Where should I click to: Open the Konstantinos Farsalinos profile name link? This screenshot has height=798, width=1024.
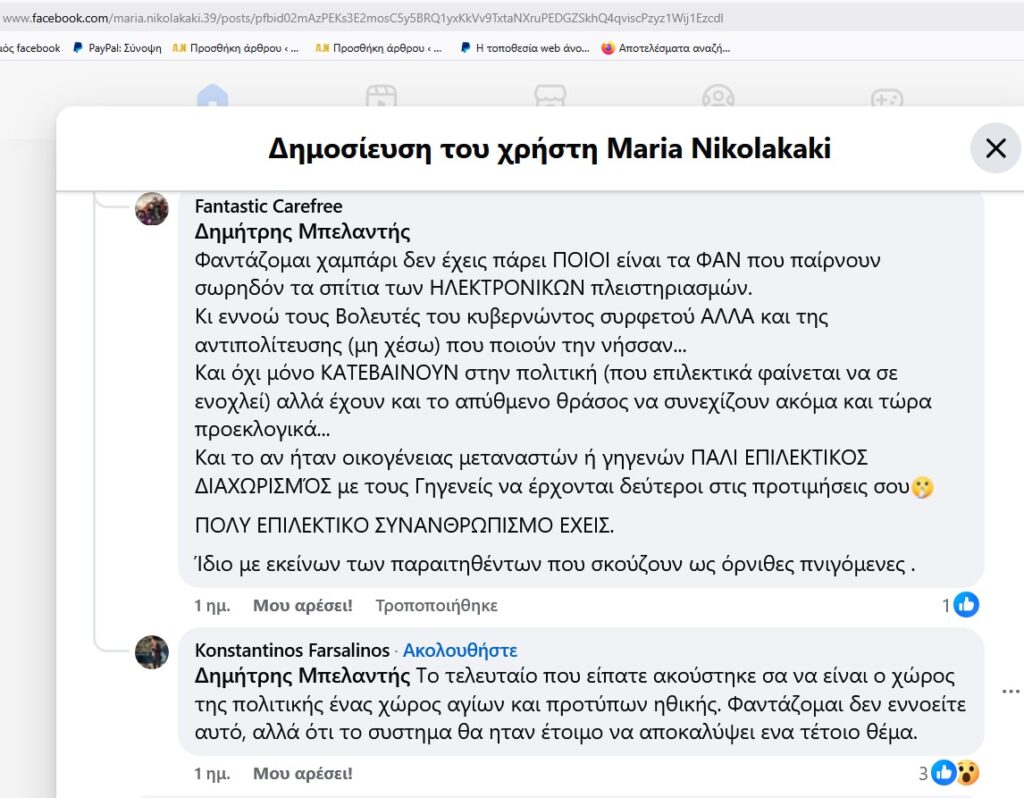click(292, 650)
